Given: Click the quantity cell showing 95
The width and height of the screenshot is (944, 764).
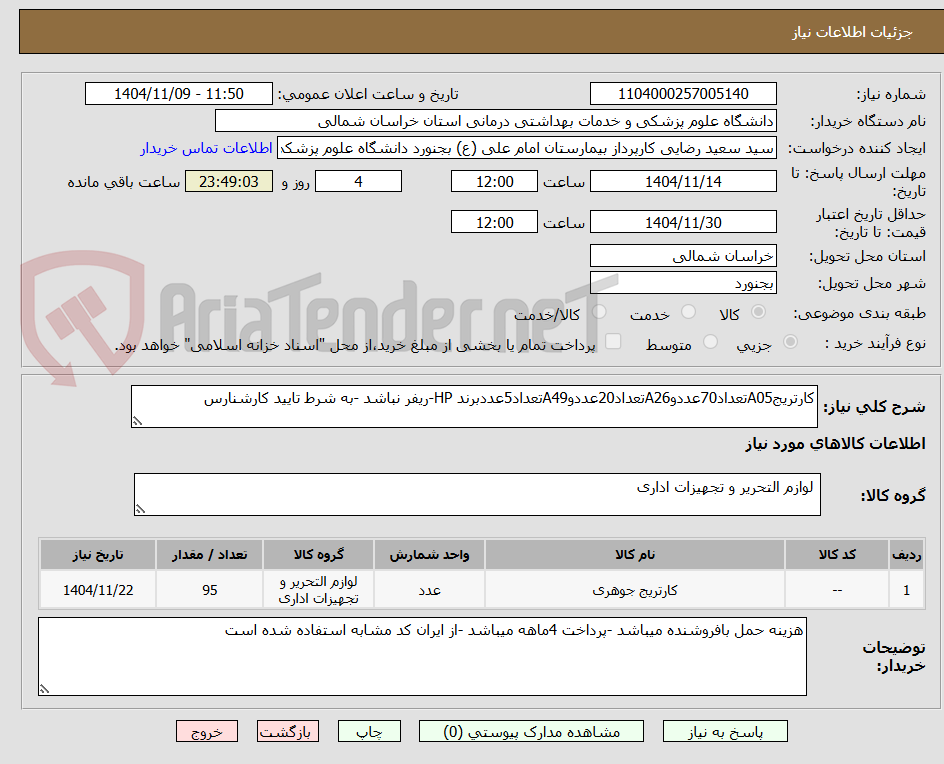Looking at the screenshot, I should [210, 590].
